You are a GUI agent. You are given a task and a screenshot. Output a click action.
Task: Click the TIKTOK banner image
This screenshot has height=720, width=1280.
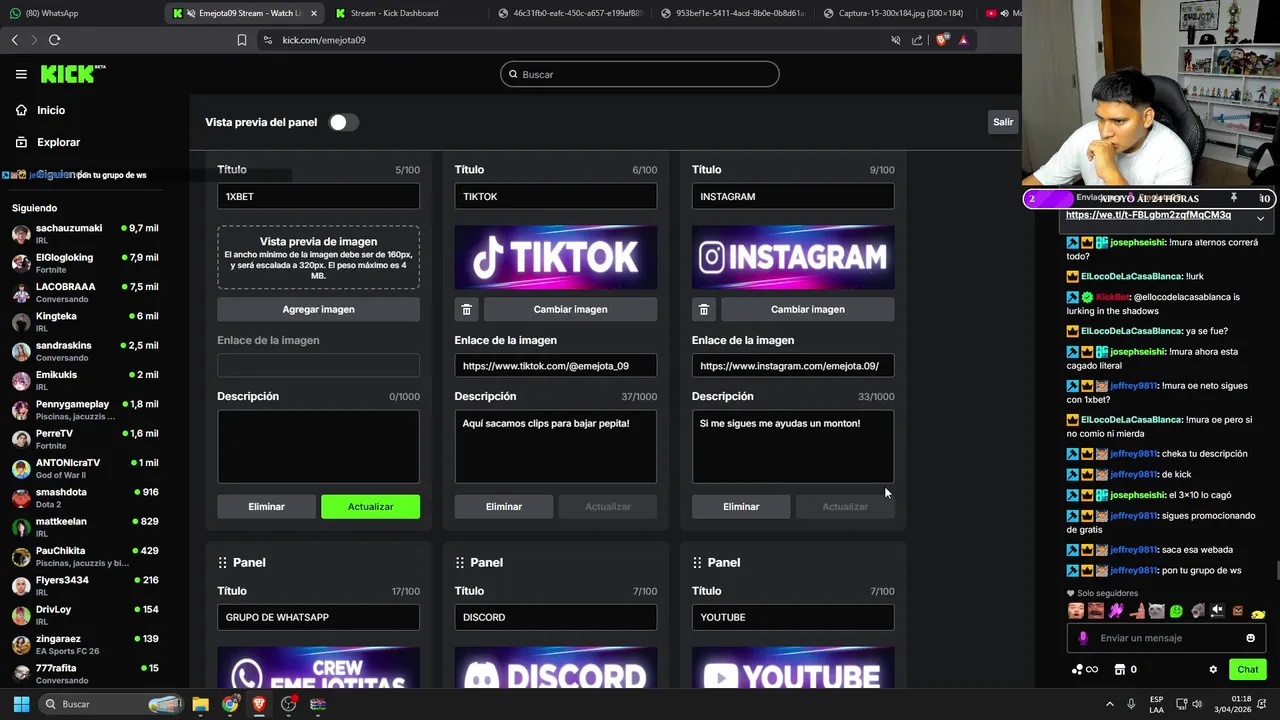[x=555, y=257]
